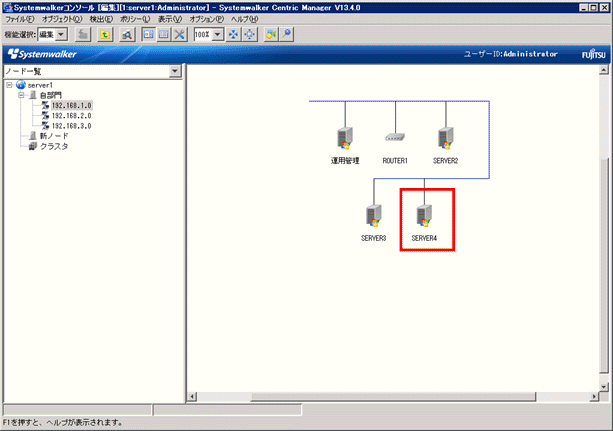This screenshot has height=431, width=613.
Task: Click the map horizontal scrollbar left arrow
Action: (x=192, y=397)
